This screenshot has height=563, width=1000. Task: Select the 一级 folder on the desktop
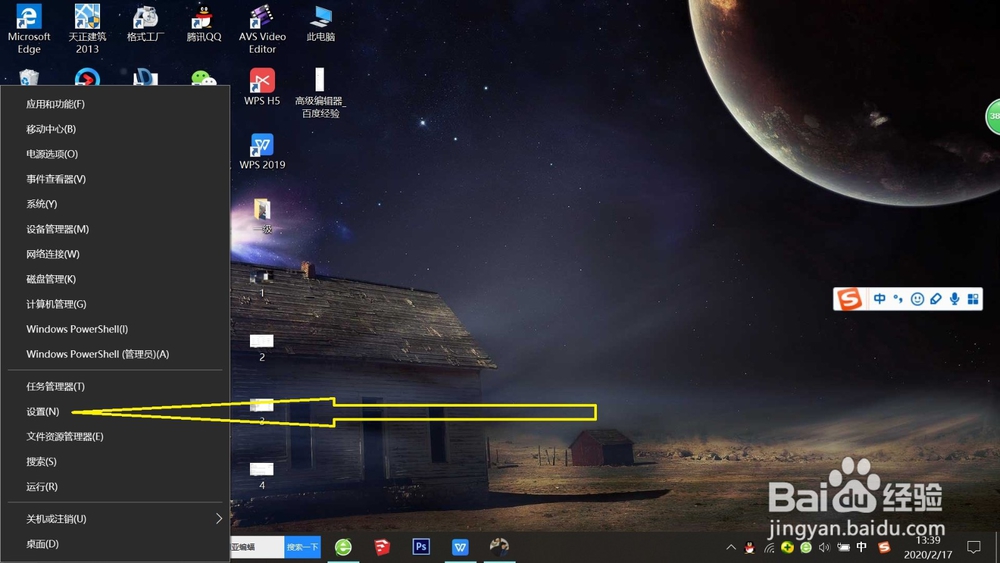coord(262,216)
